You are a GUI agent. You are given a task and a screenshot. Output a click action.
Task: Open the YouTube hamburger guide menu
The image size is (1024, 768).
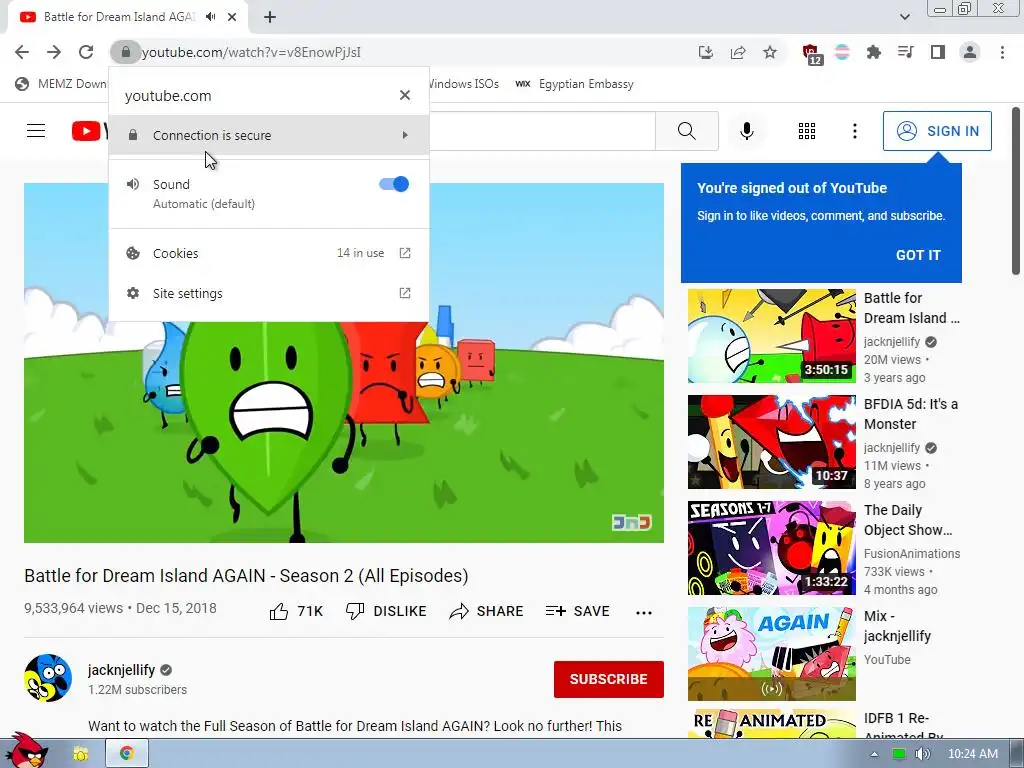(36, 131)
